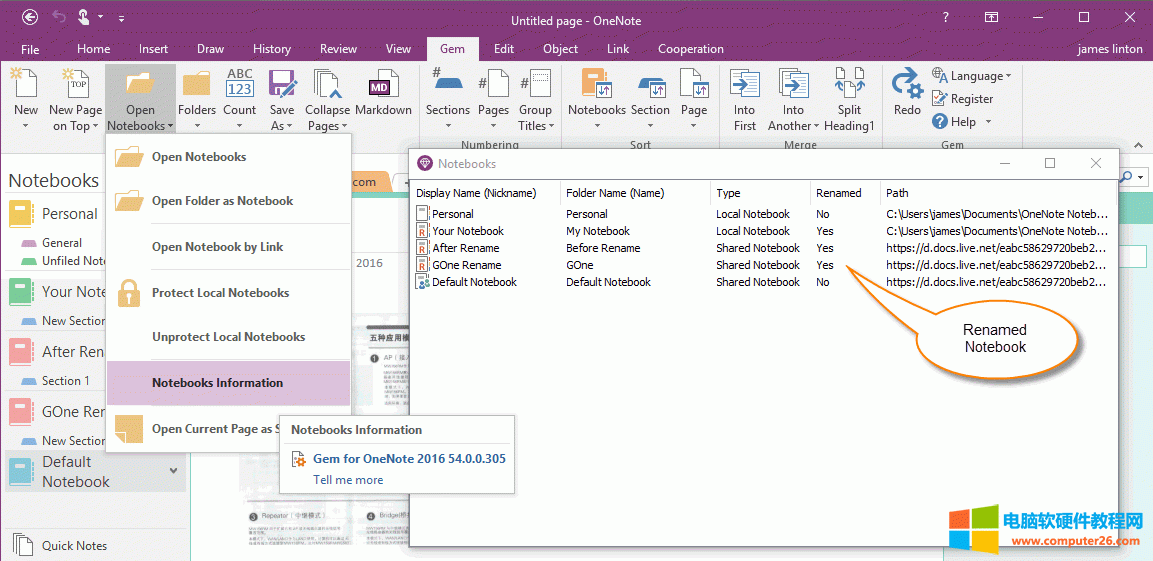
Task: Click the Tell me more link
Action: (348, 480)
